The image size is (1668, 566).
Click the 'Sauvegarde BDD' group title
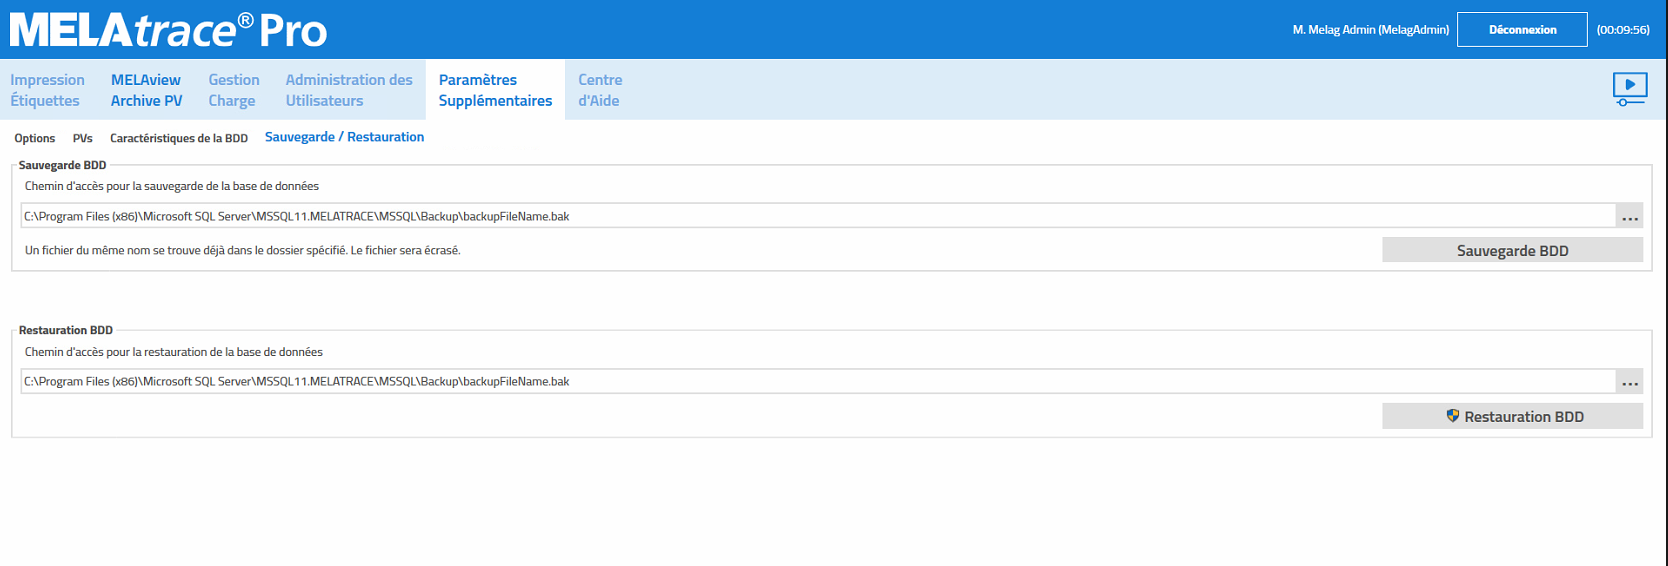click(x=62, y=165)
